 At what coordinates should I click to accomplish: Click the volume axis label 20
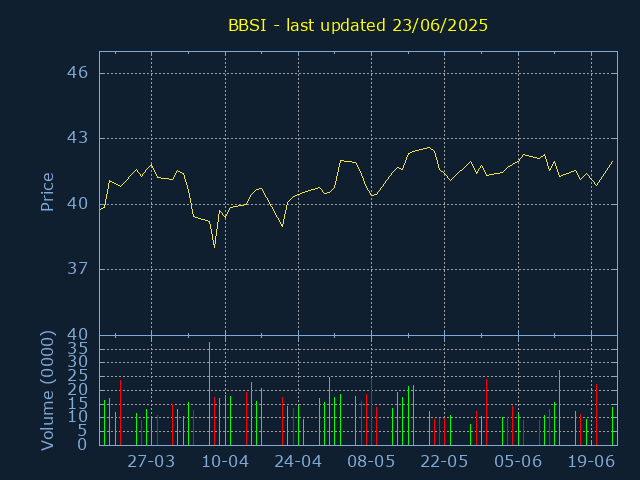click(77, 390)
